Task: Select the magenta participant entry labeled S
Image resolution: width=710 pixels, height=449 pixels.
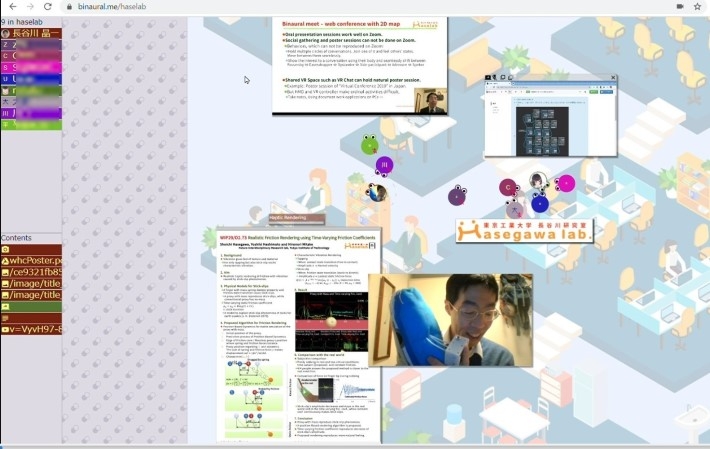Action: pos(31,67)
